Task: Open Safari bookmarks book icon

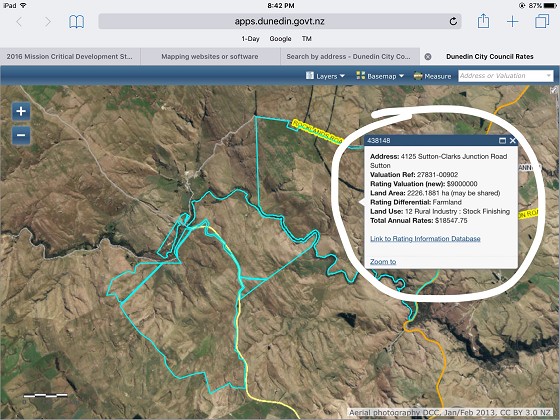Action: [x=76, y=22]
